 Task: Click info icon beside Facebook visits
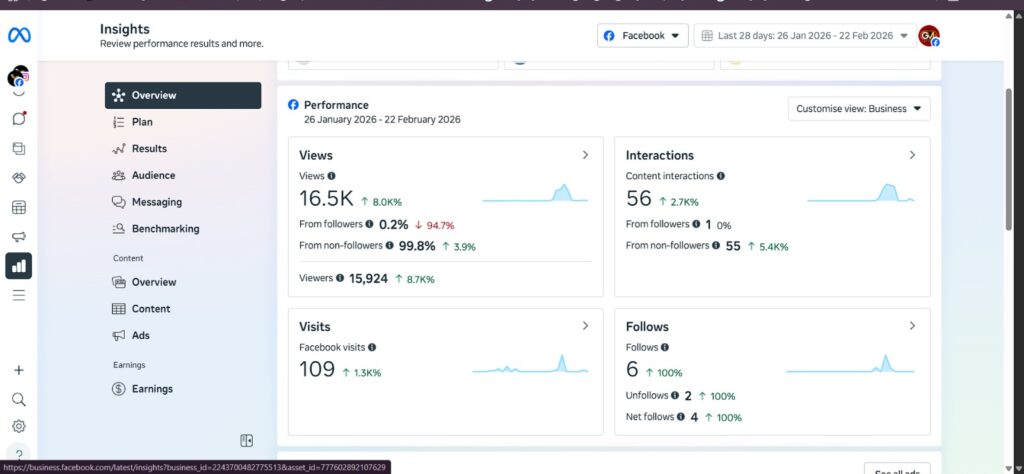coord(372,347)
